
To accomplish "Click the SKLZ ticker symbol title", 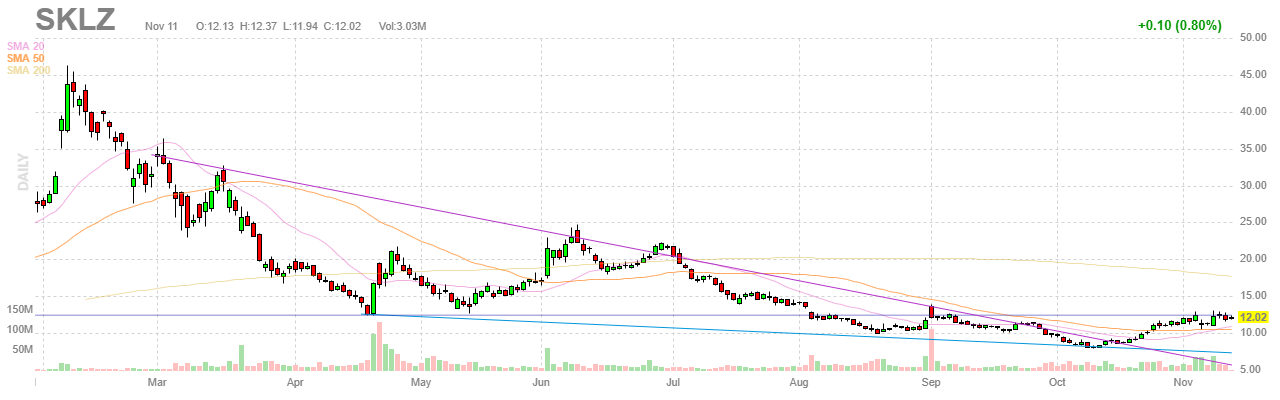I will [75, 19].
